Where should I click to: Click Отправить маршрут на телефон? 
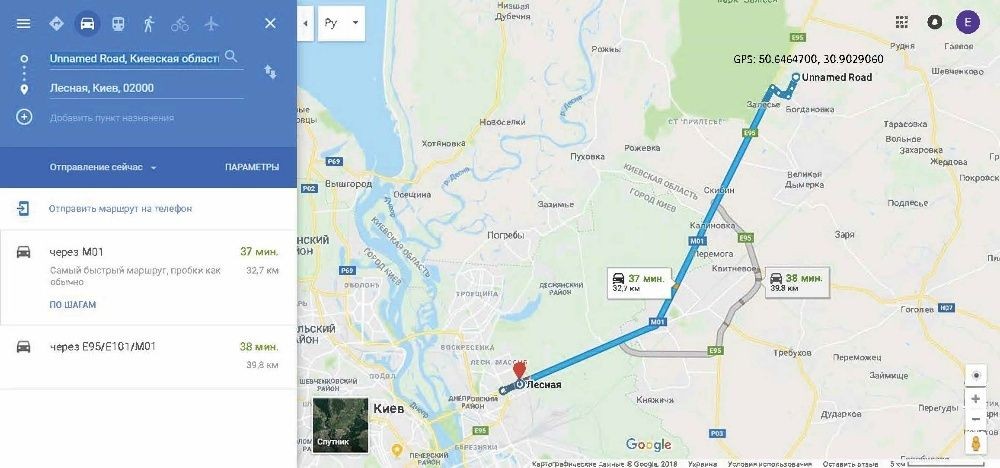click(x=121, y=208)
